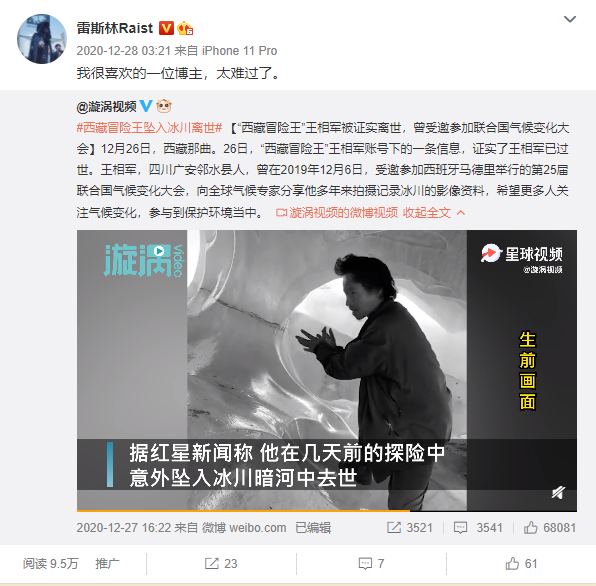Open hashtag #西藏冒险王坠入冰川离世#
The height and width of the screenshot is (586, 596).
[149, 128]
